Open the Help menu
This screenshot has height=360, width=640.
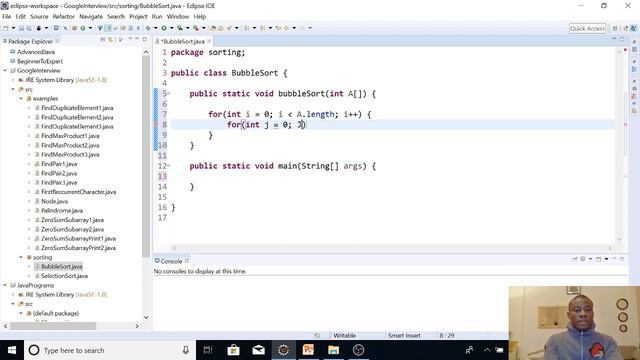[x=200, y=16]
